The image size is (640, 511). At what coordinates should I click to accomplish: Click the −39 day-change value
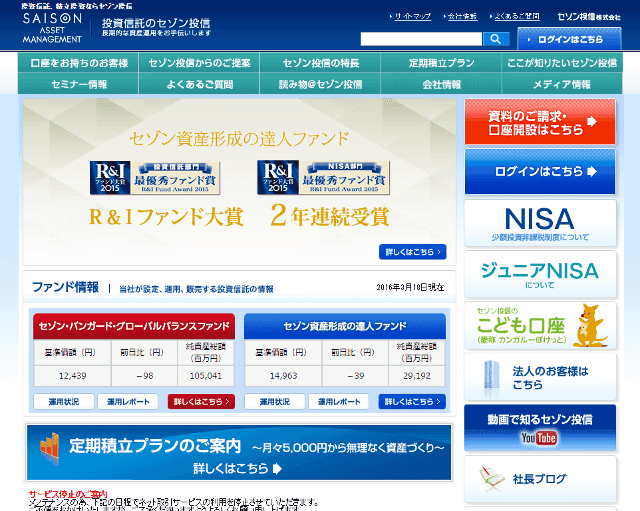(x=356, y=376)
